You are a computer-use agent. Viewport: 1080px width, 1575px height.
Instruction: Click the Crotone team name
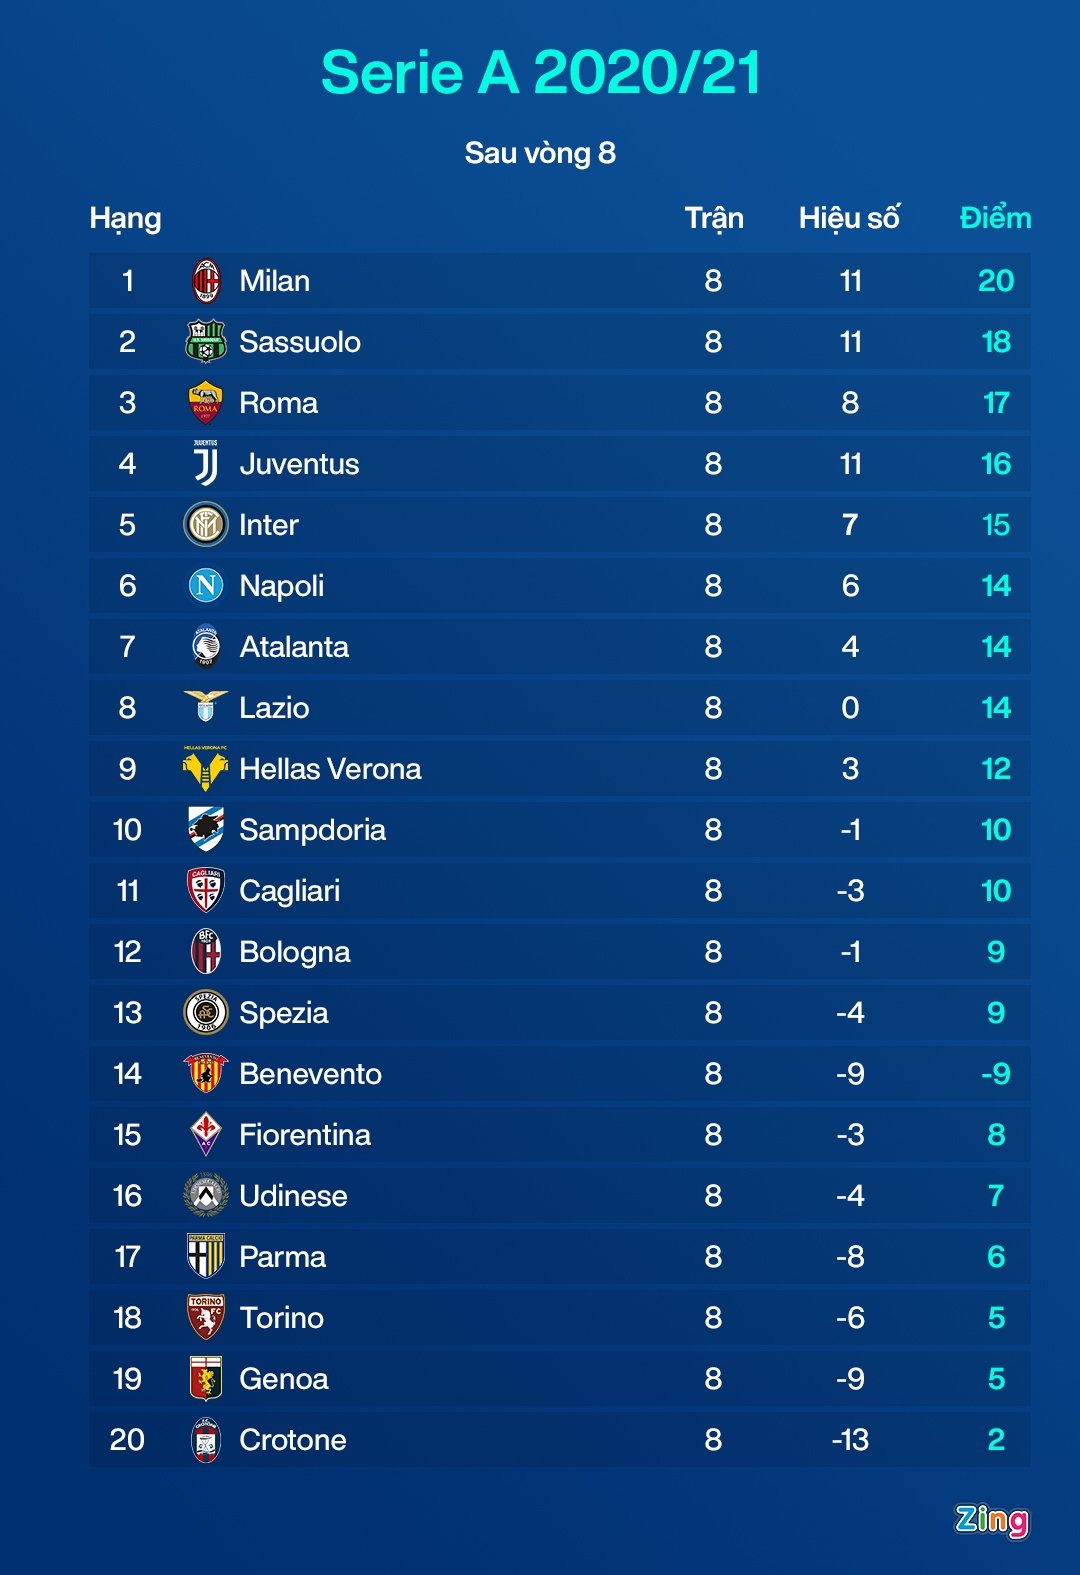click(x=293, y=1440)
